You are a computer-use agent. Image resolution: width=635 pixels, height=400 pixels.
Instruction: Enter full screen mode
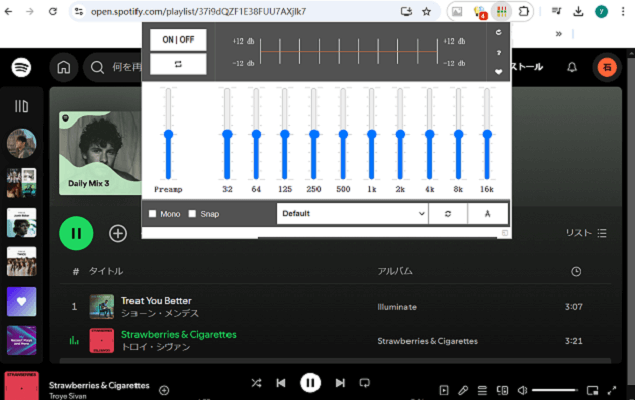[x=612, y=390]
